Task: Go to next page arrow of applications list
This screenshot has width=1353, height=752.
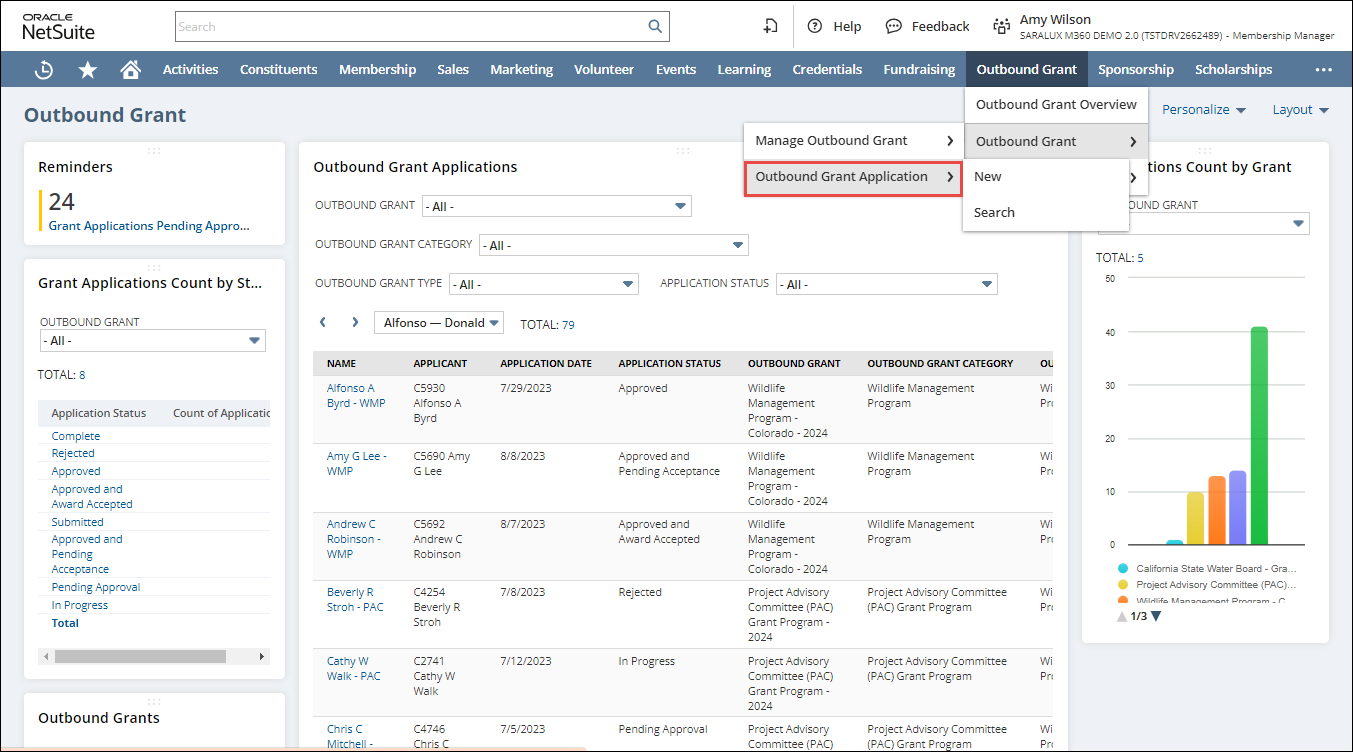Action: pyautogui.click(x=355, y=323)
